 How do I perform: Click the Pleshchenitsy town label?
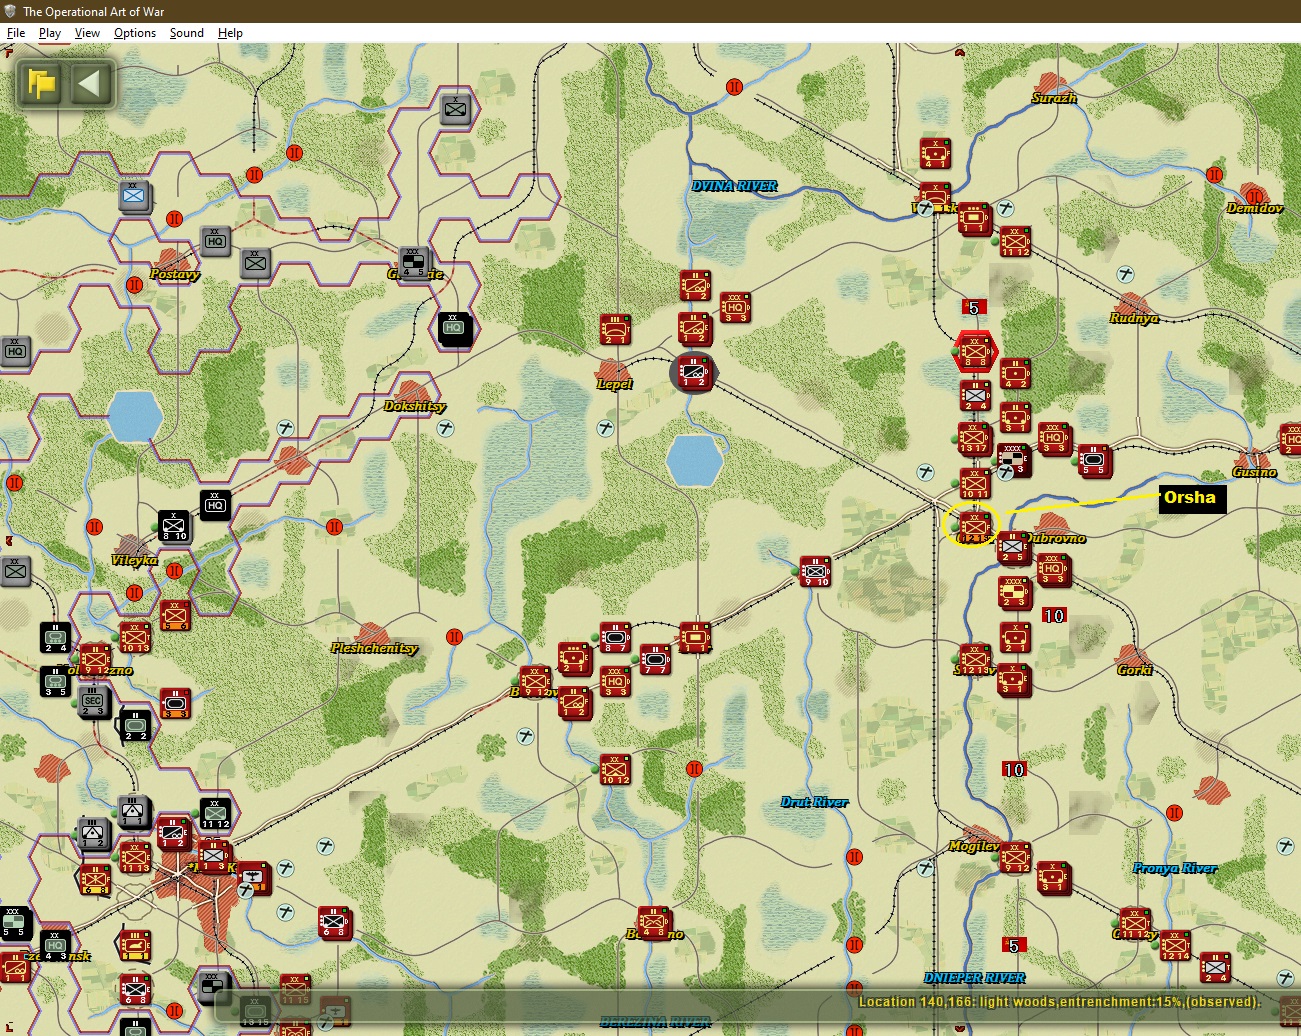point(374,648)
